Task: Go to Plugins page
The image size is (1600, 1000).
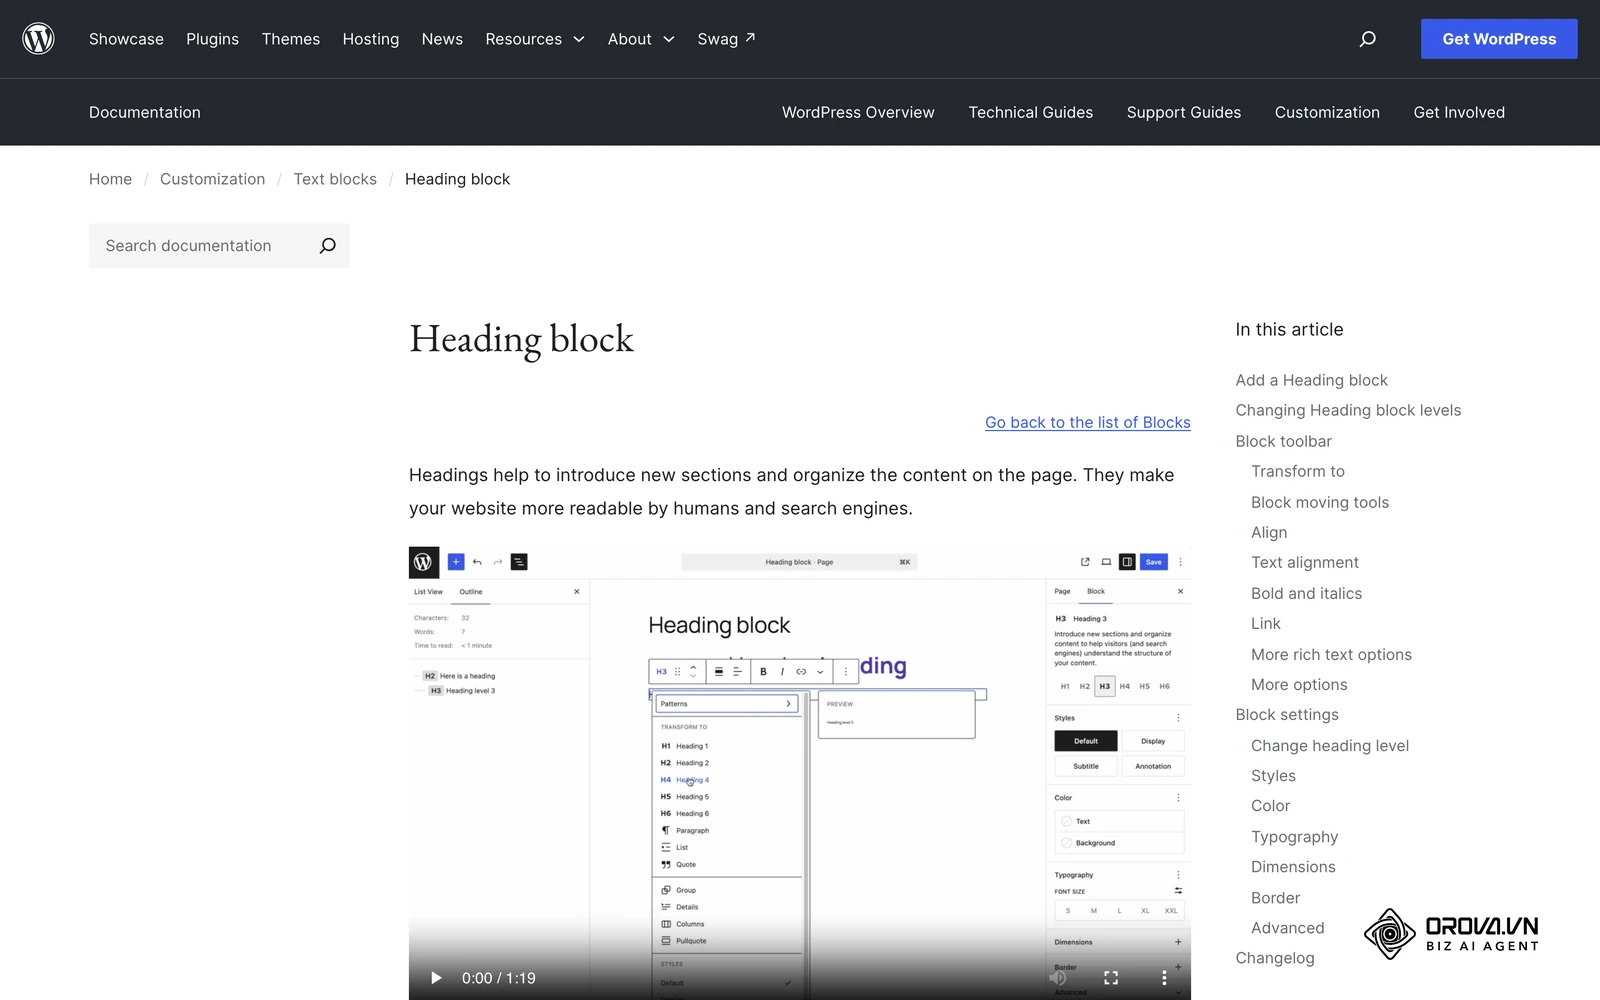Action: pos(212,39)
